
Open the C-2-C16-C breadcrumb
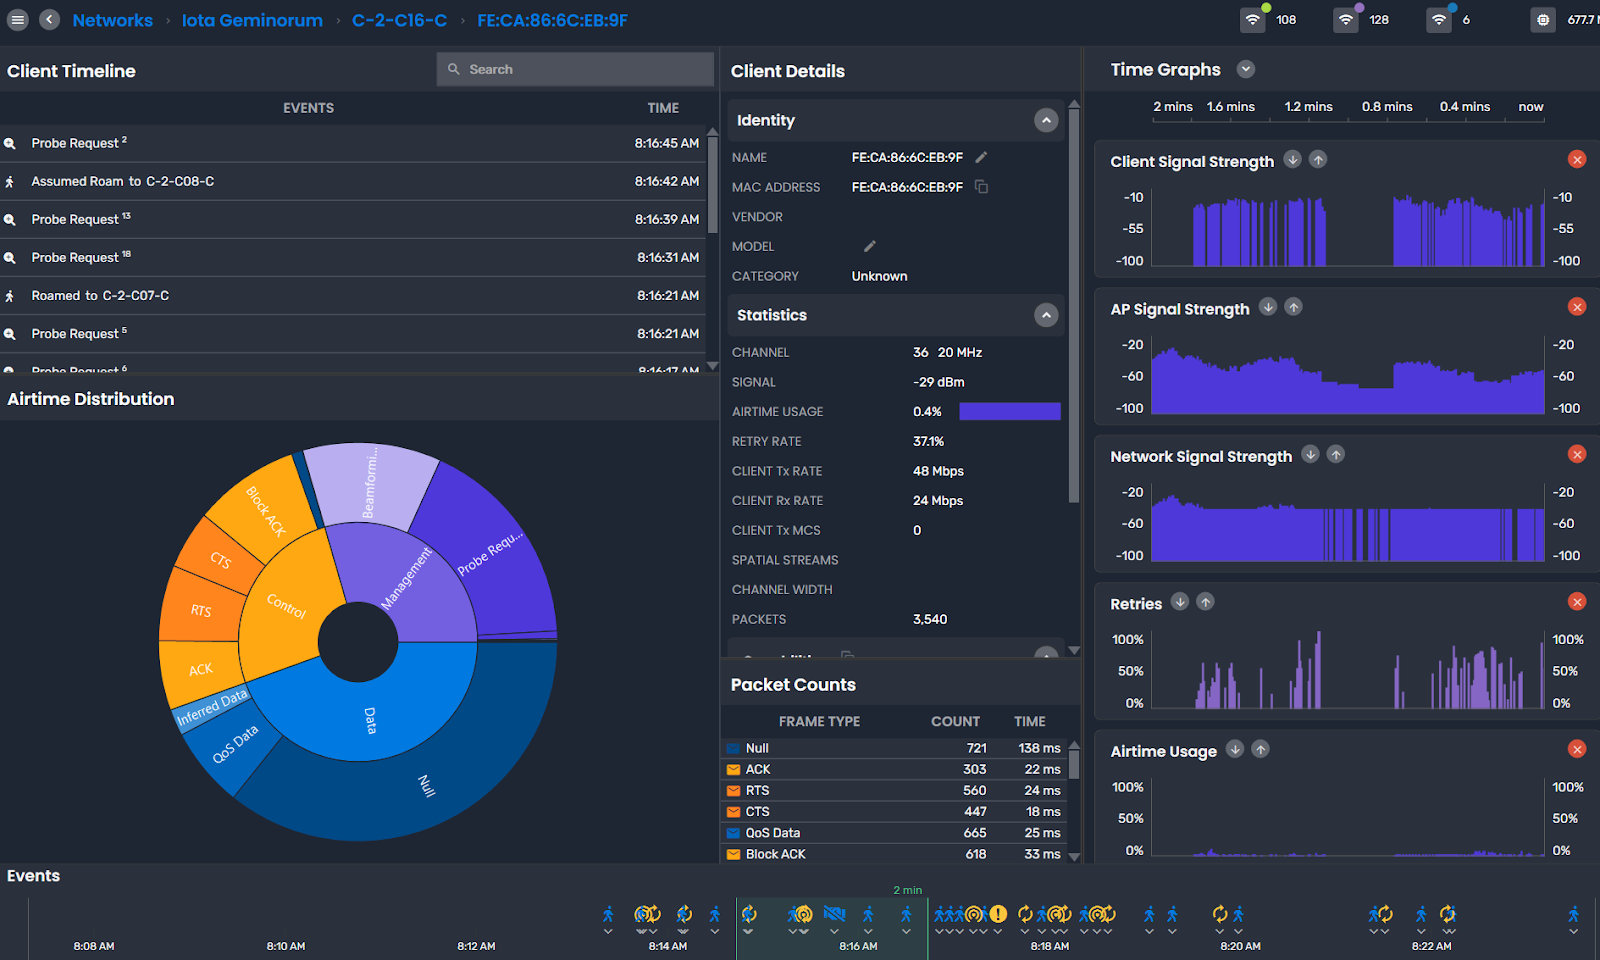point(399,20)
